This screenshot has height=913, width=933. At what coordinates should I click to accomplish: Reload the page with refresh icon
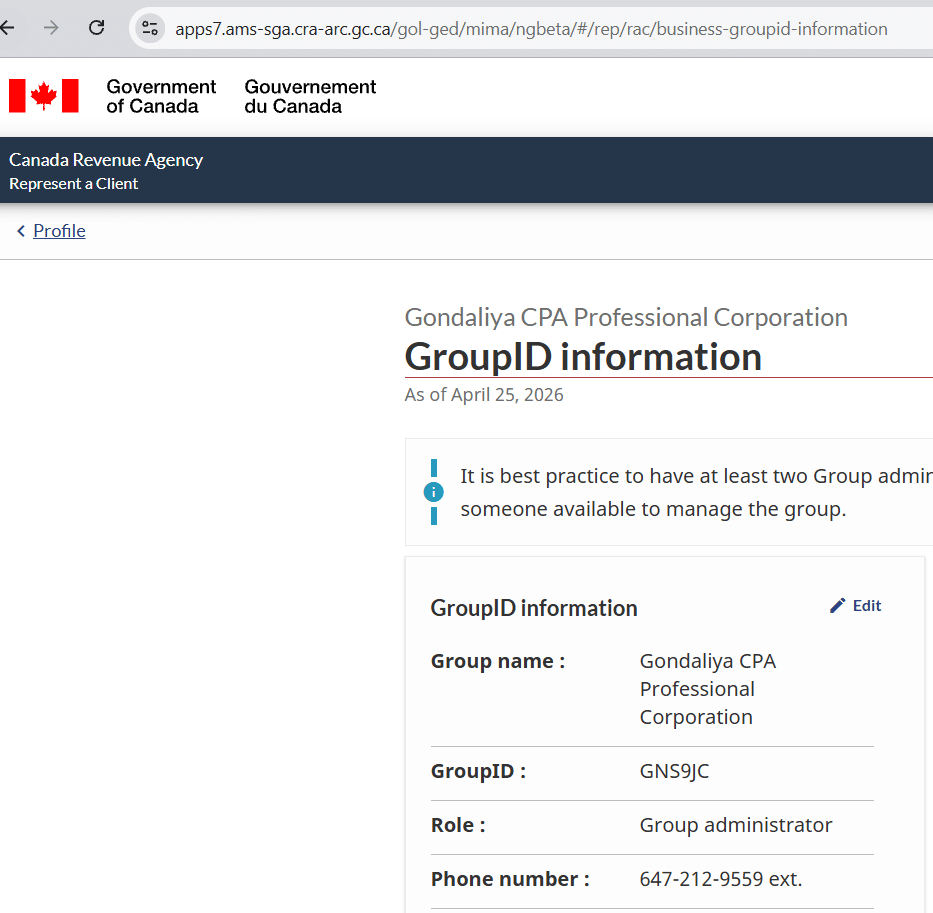(96, 27)
